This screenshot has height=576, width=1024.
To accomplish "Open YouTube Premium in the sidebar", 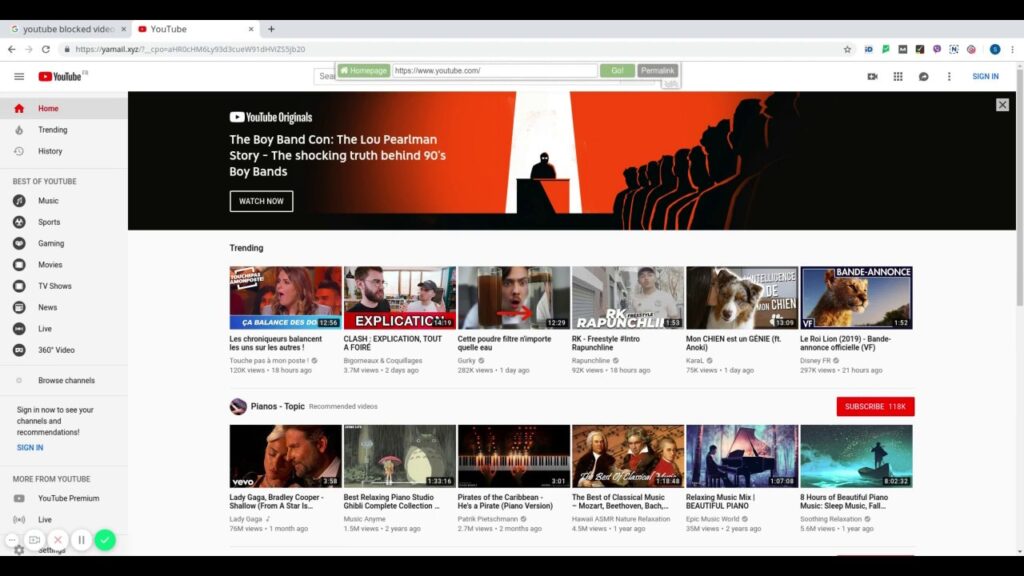I will click(64, 498).
